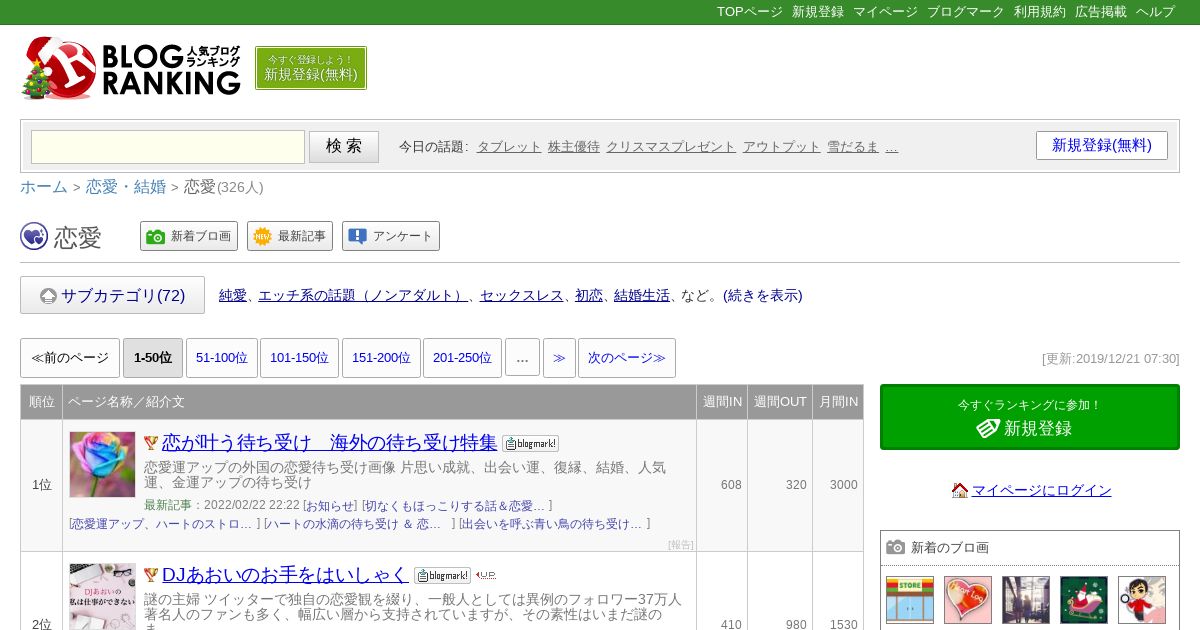Open the store photo in 新着のブロ画
Screen dimensions: 1200x630
coord(910,600)
